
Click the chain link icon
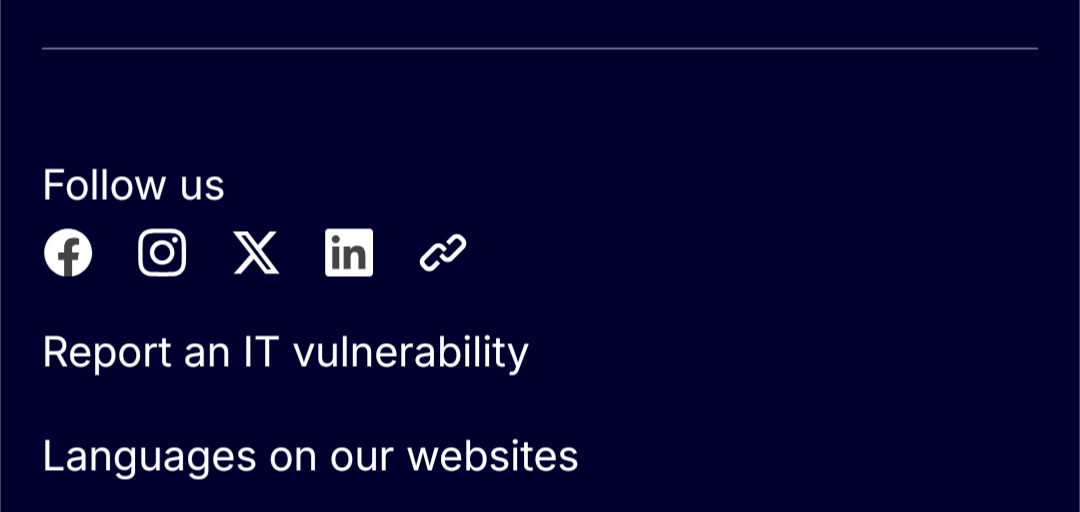443,253
